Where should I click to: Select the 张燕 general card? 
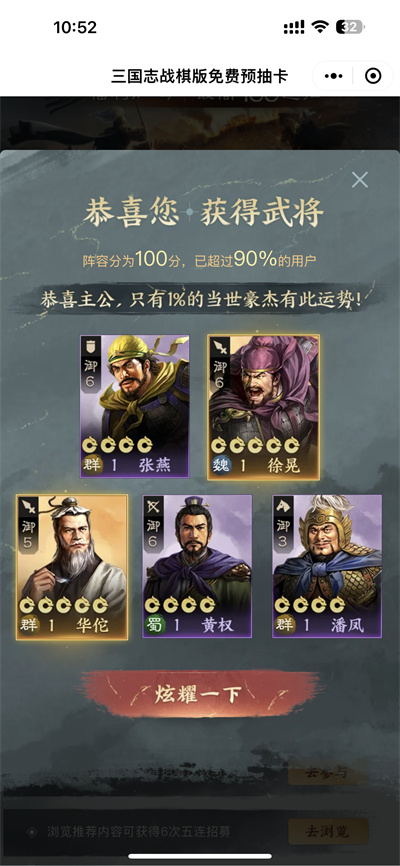click(x=135, y=406)
